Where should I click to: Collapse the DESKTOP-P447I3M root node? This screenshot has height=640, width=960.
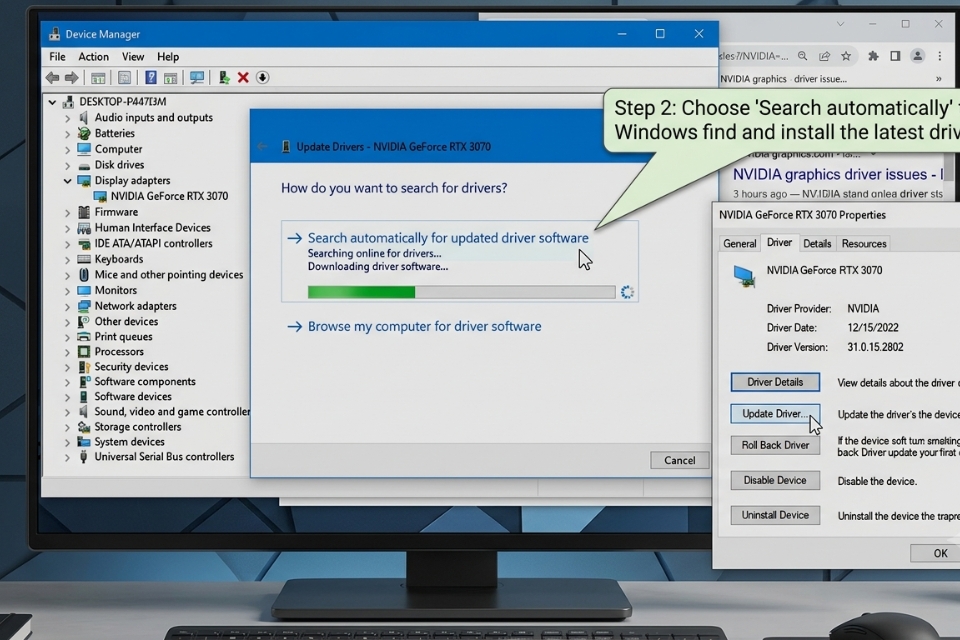click(52, 102)
